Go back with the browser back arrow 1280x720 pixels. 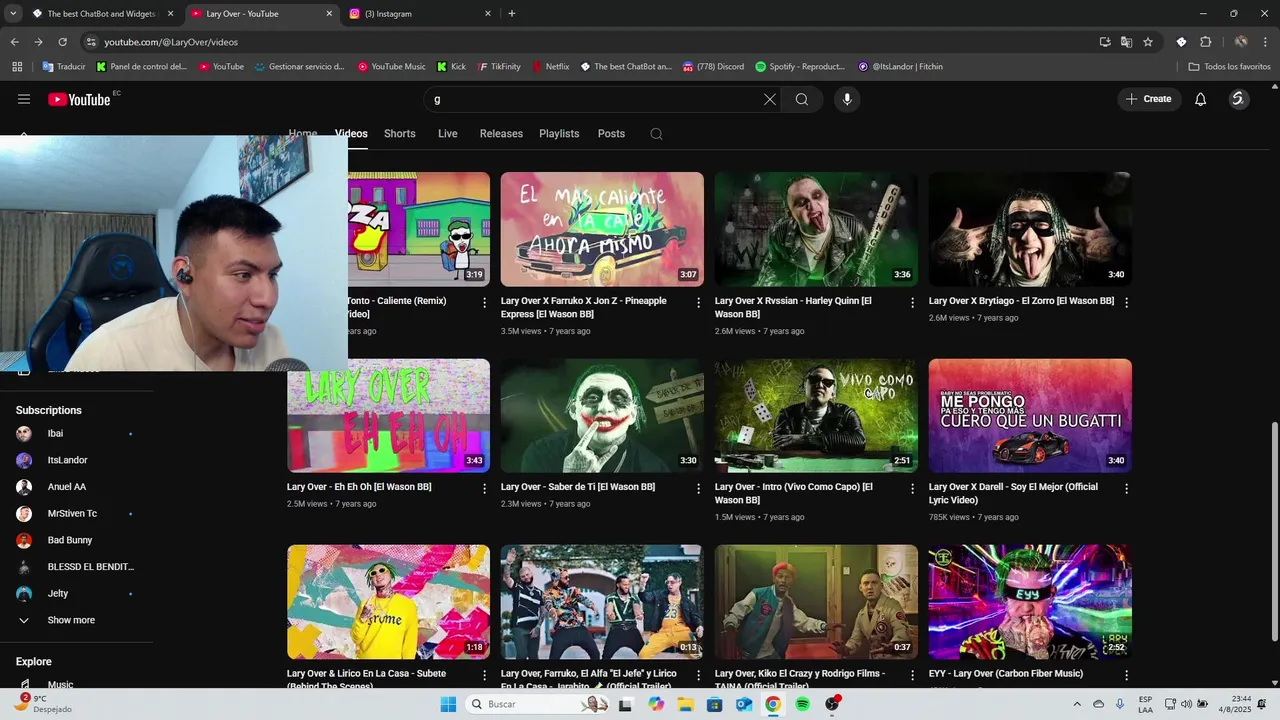(14, 42)
